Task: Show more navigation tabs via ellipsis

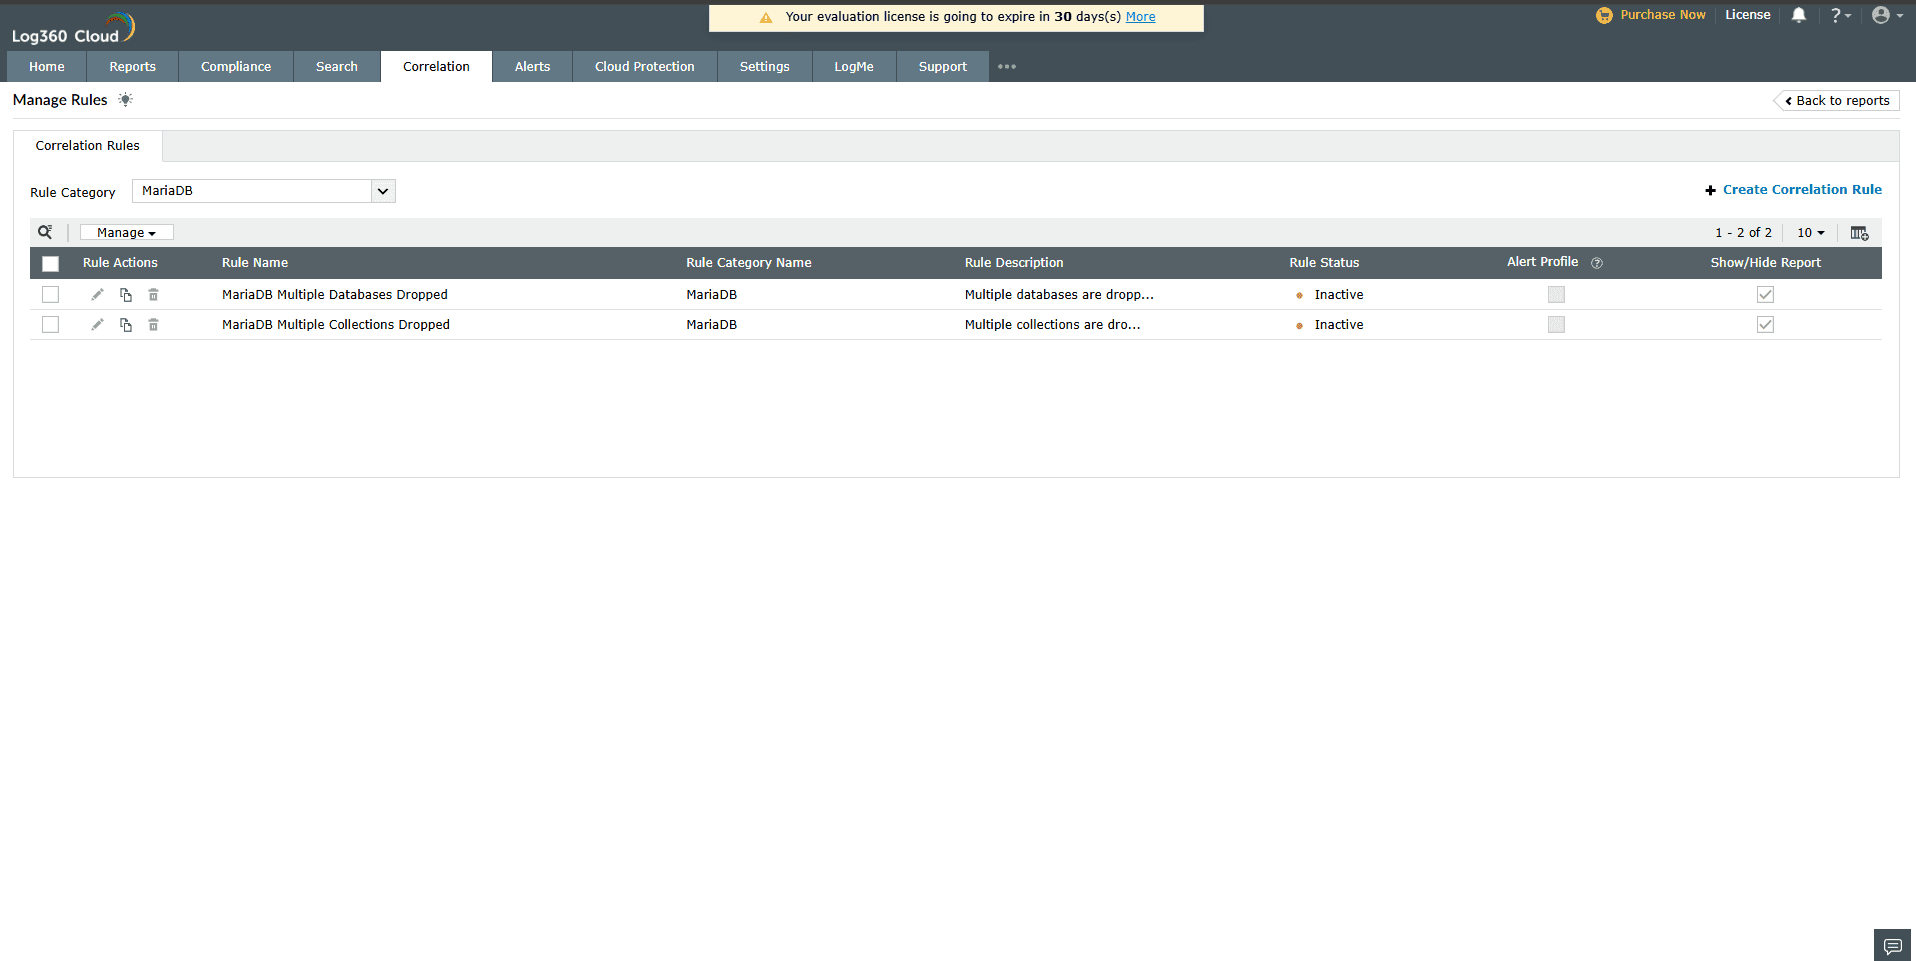Action: (x=1007, y=67)
